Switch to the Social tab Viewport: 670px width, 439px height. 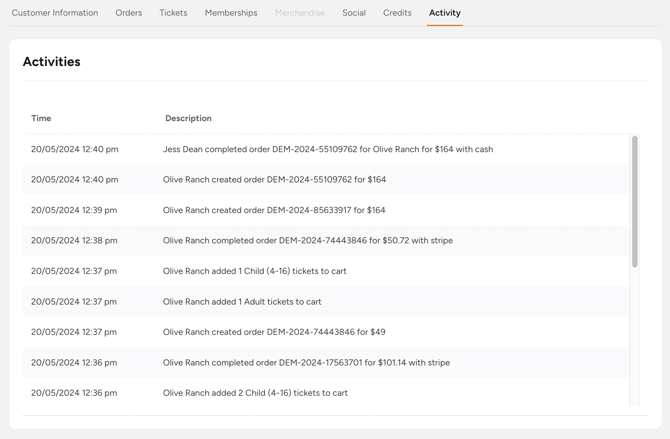(354, 13)
